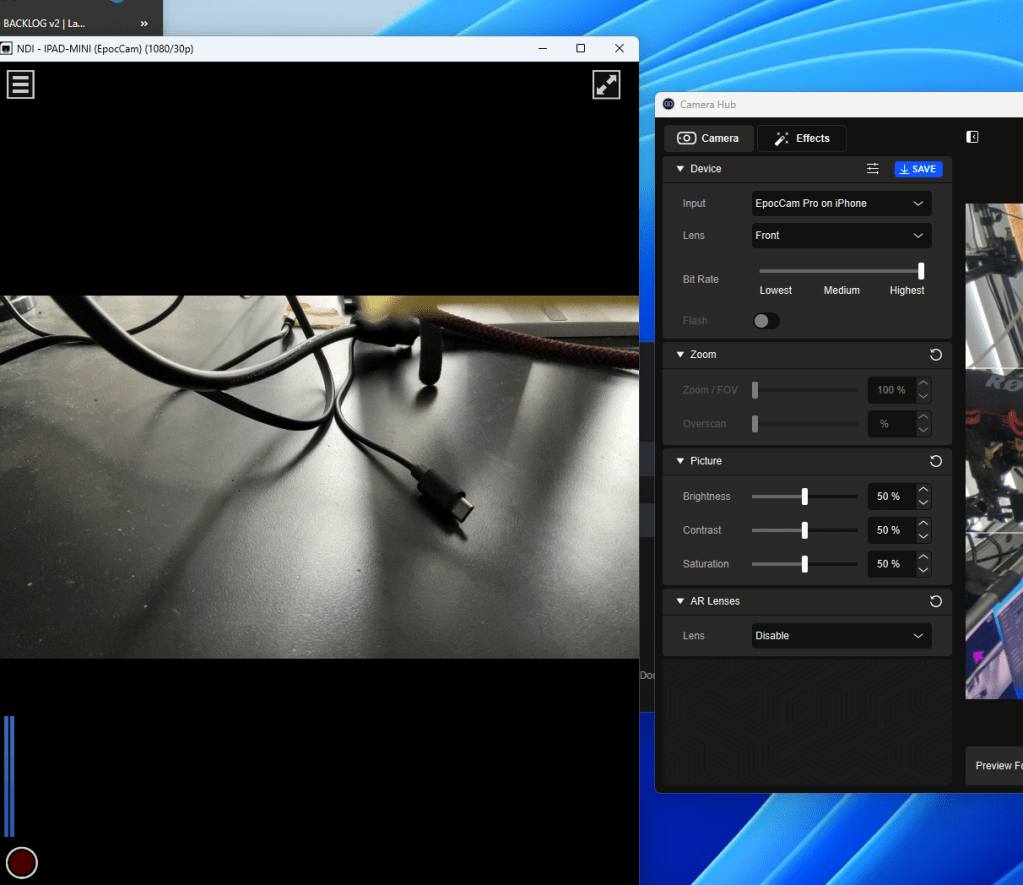The width and height of the screenshot is (1023, 885).
Task: Reset the Zoom section settings
Action: click(936, 354)
